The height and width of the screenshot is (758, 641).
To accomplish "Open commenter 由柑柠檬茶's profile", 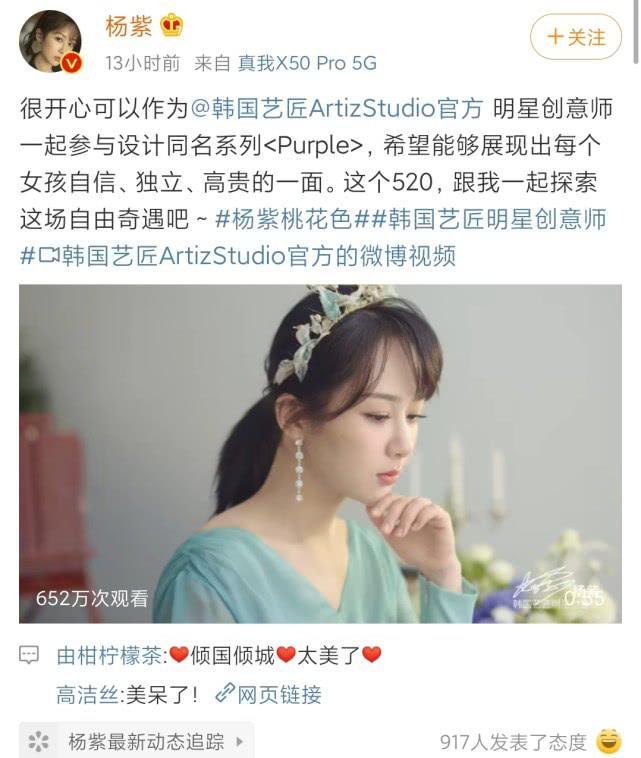I will [109, 656].
